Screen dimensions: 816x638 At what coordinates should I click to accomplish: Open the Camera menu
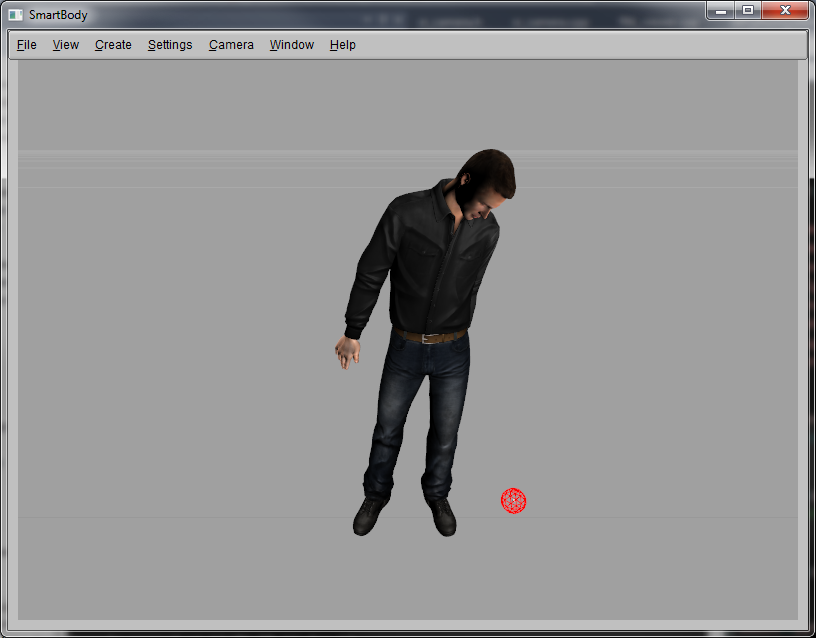(x=231, y=45)
